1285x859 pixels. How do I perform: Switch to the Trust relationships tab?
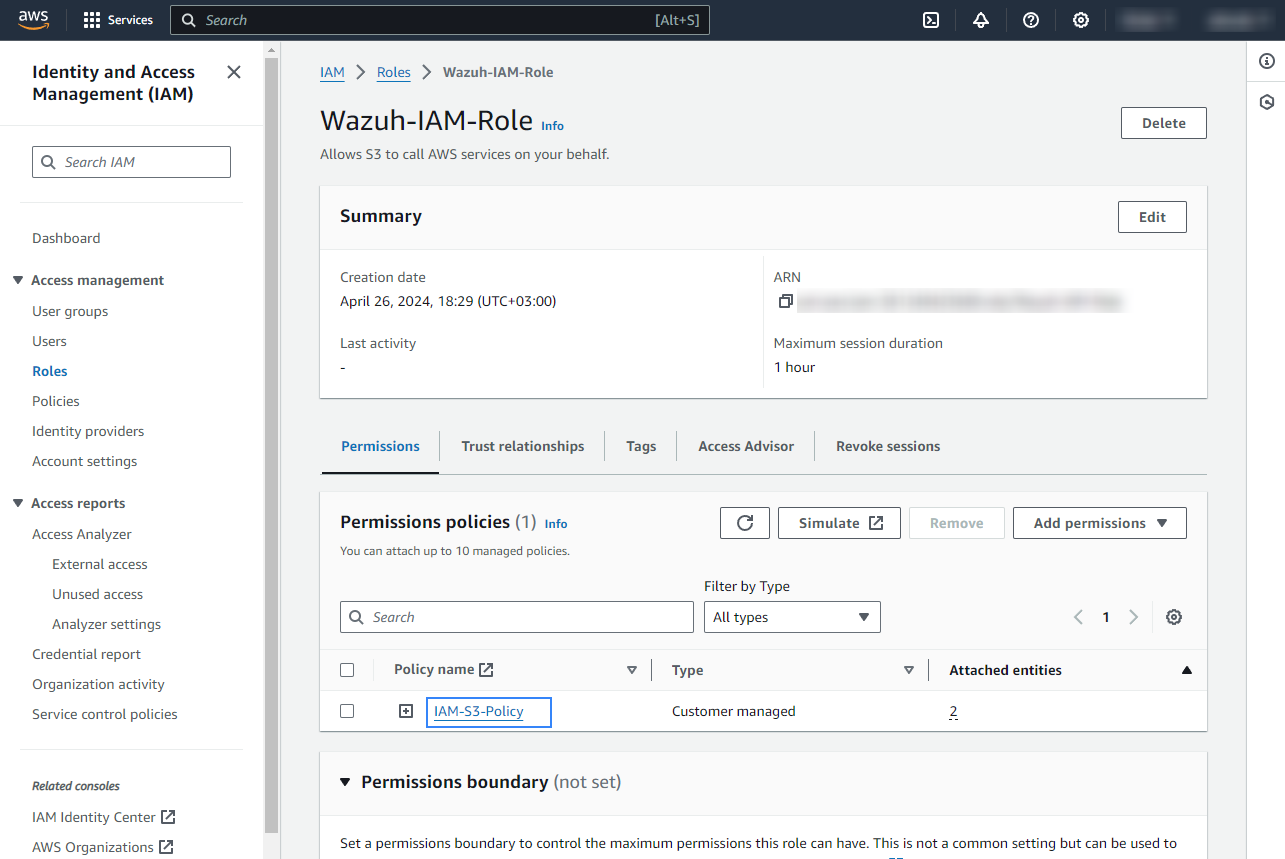point(522,446)
